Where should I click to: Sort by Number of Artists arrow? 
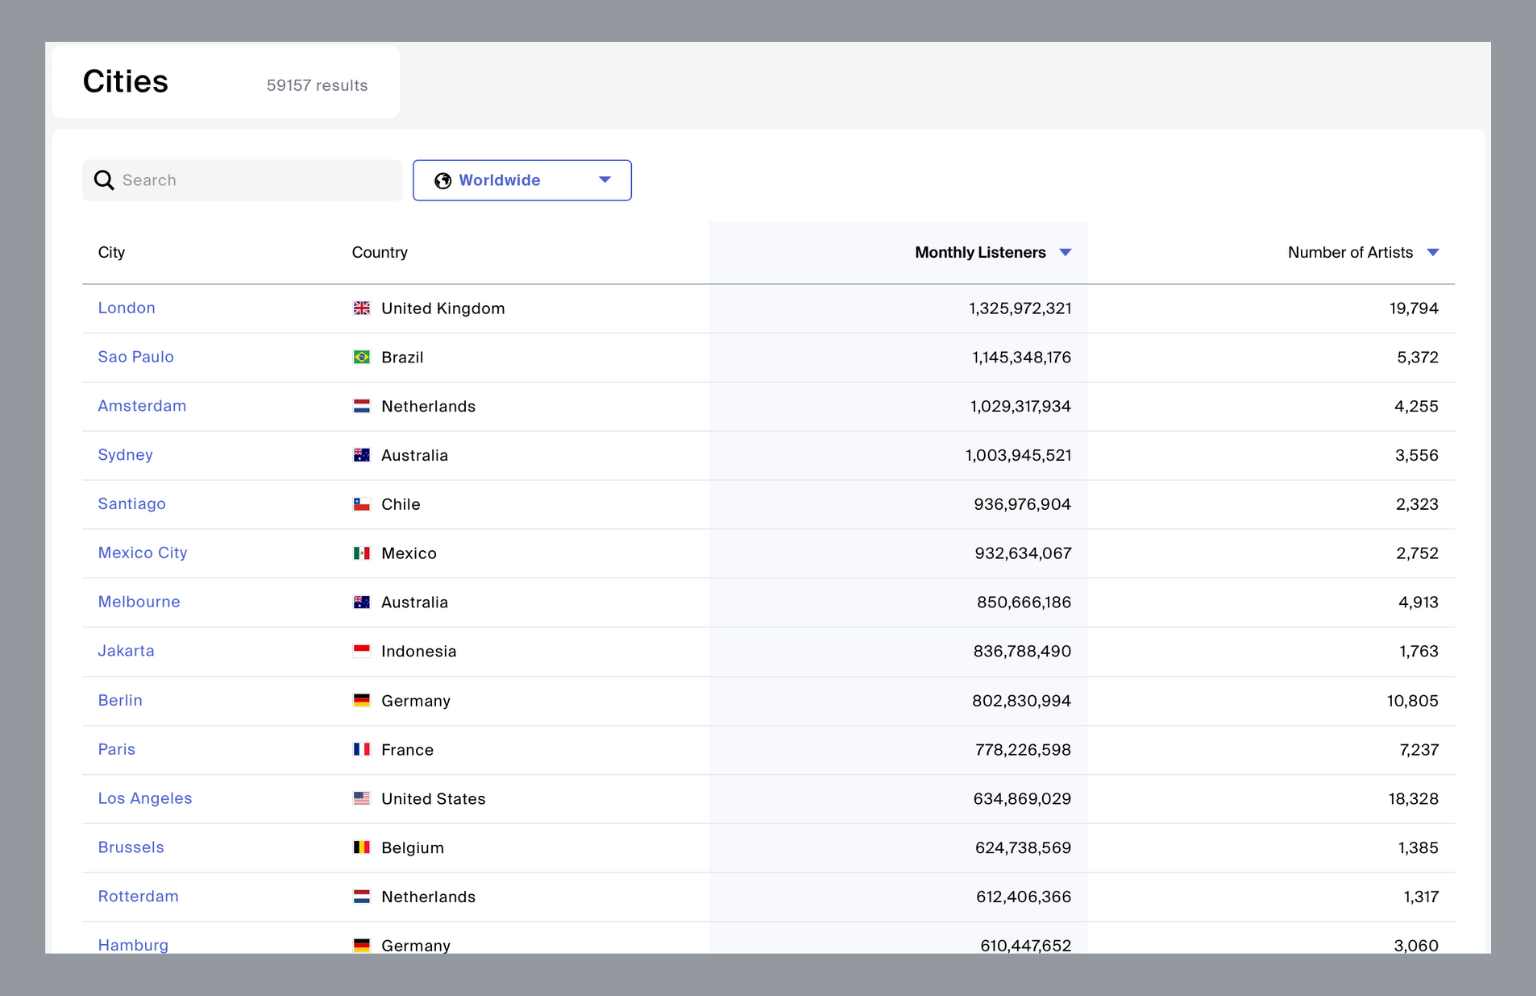1432,252
